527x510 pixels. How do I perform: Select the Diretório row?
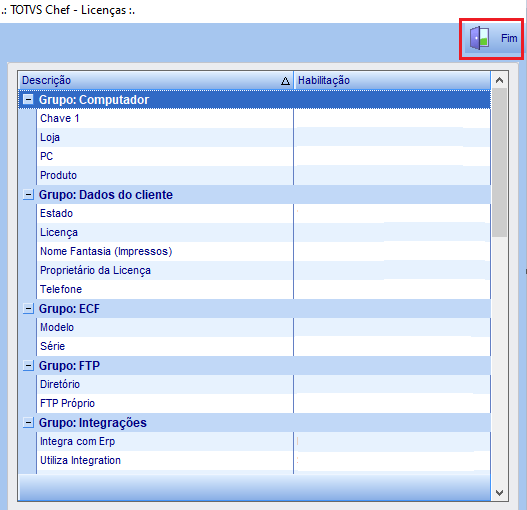pyautogui.click(x=264, y=384)
